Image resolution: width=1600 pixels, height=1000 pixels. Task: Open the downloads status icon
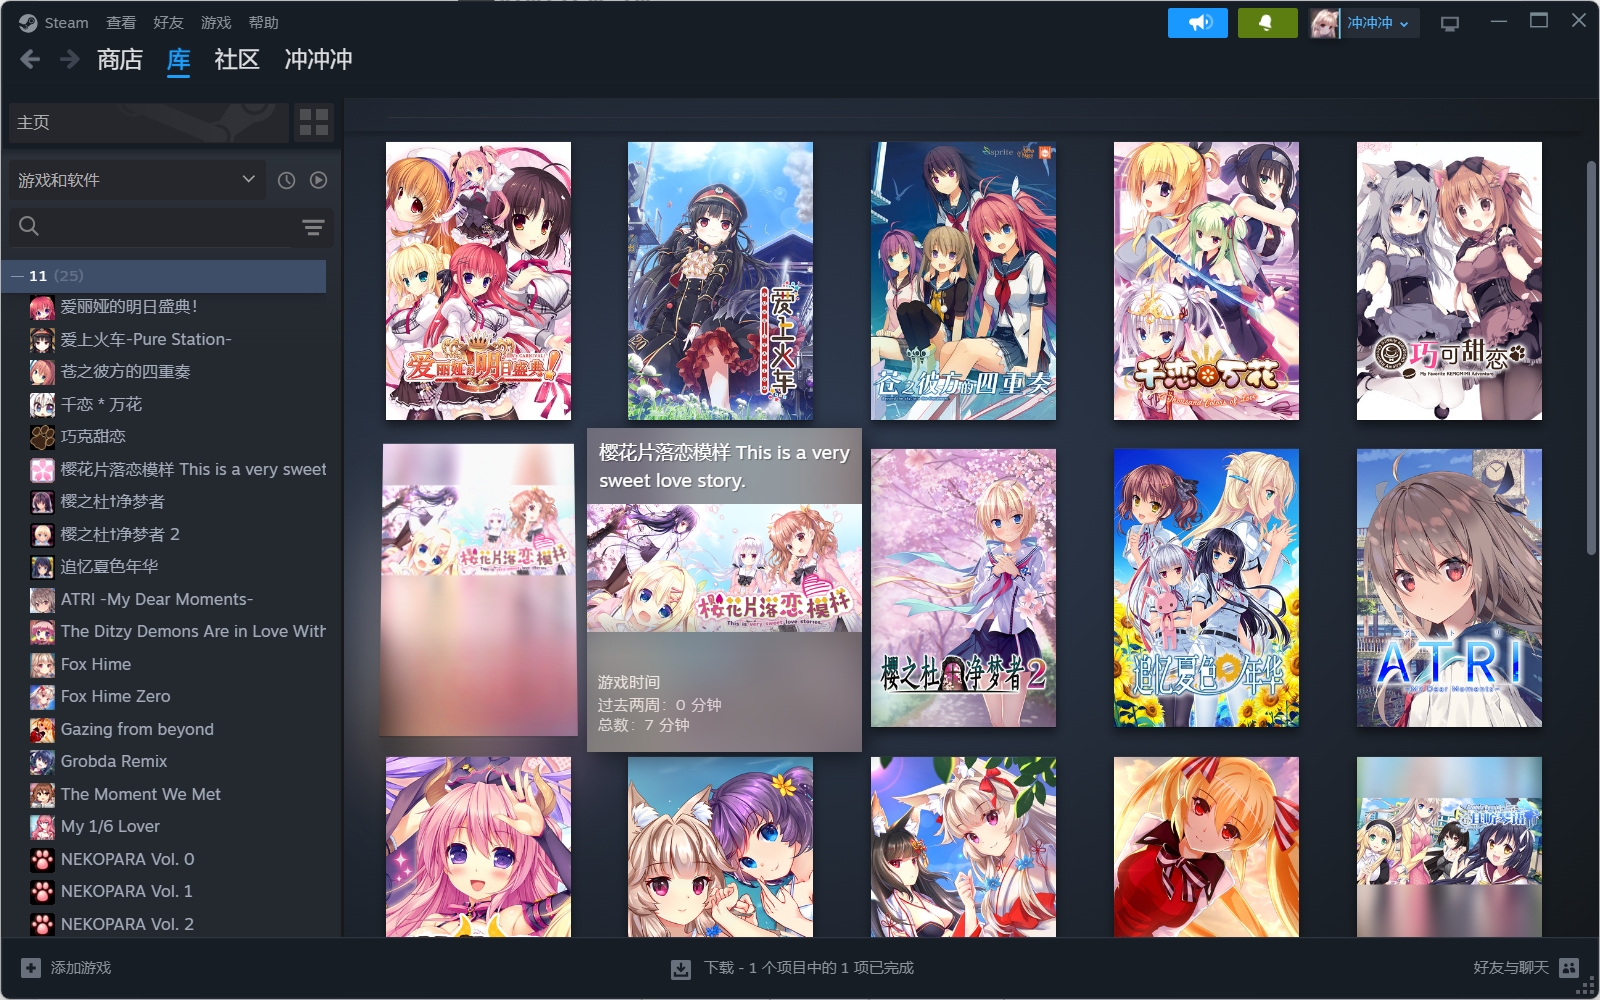coord(681,968)
